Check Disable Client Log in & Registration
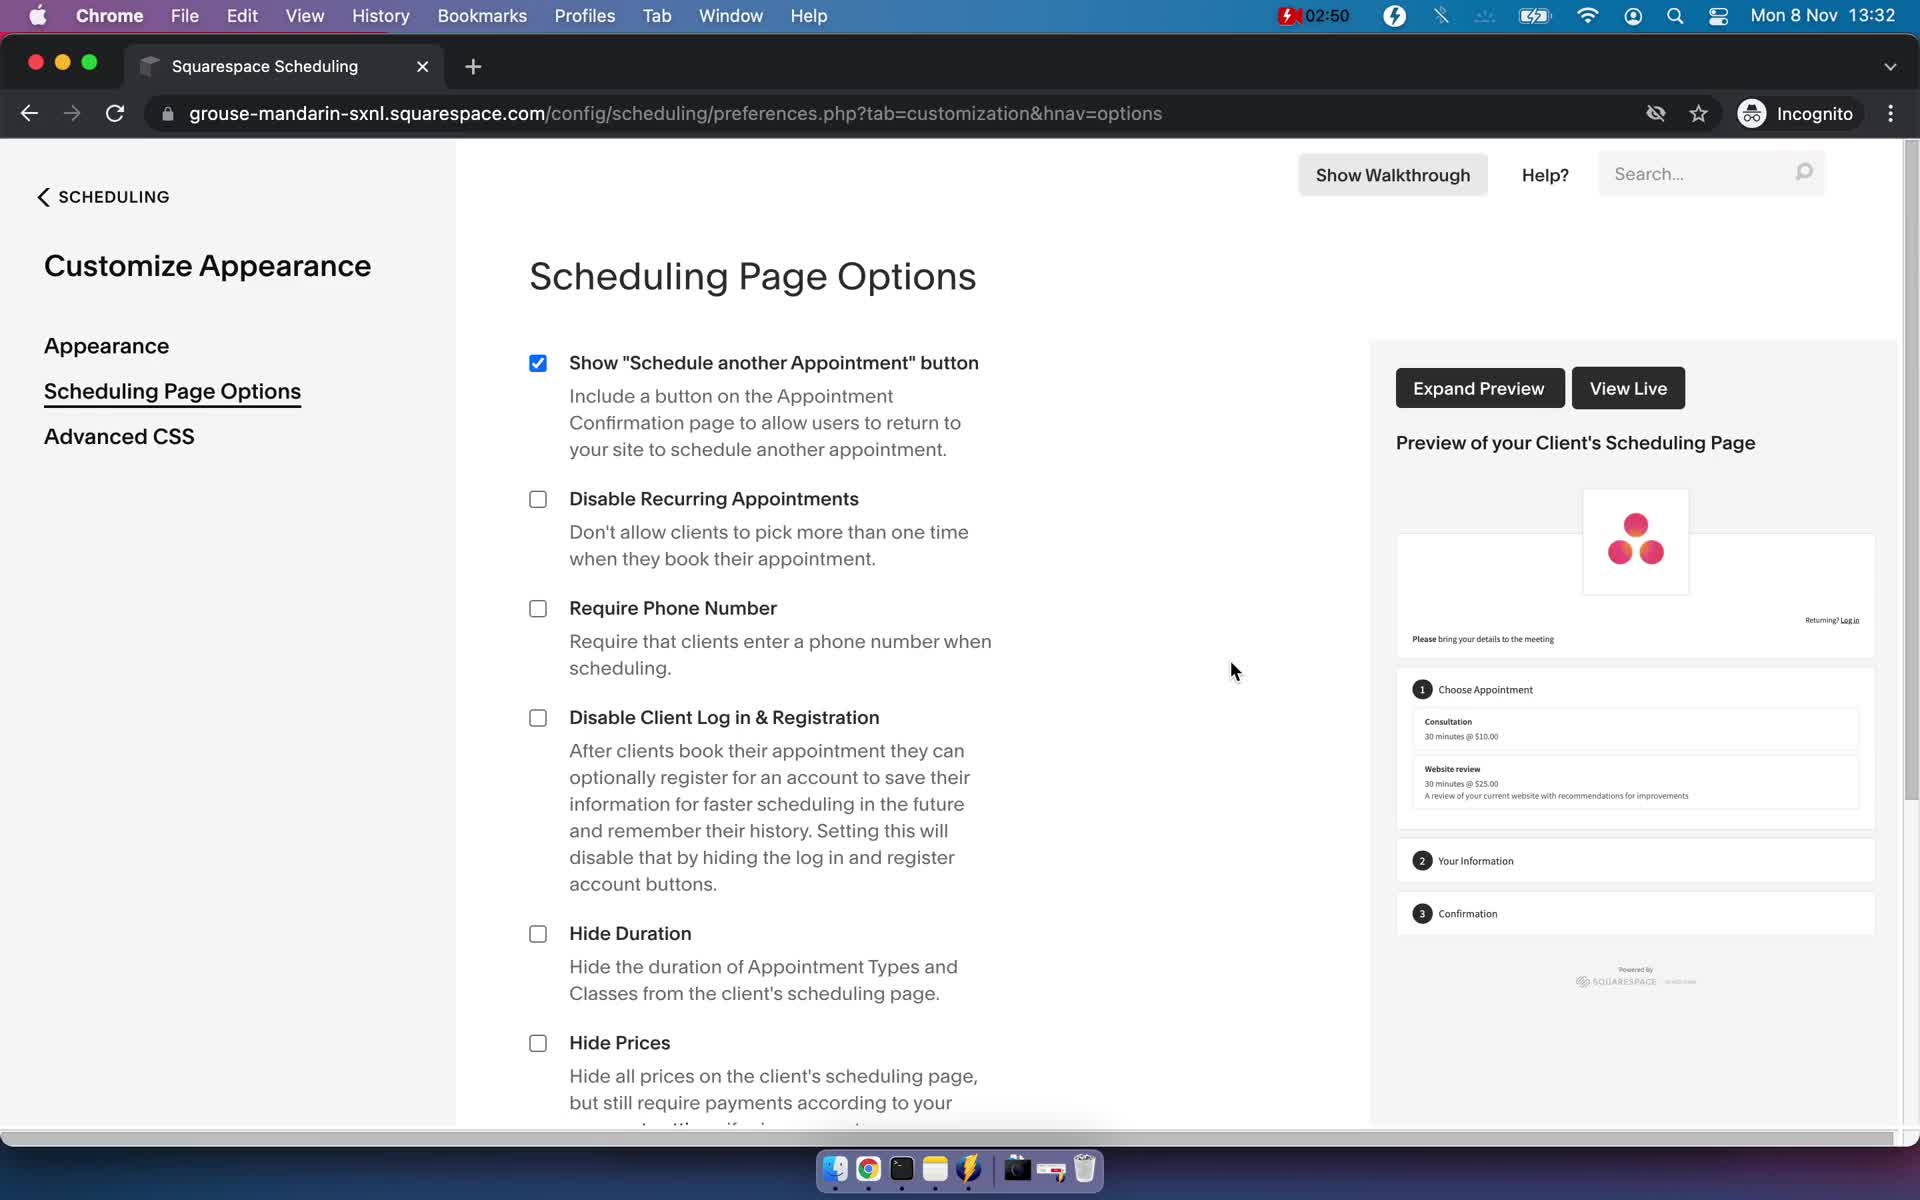The image size is (1920, 1200). [538, 718]
